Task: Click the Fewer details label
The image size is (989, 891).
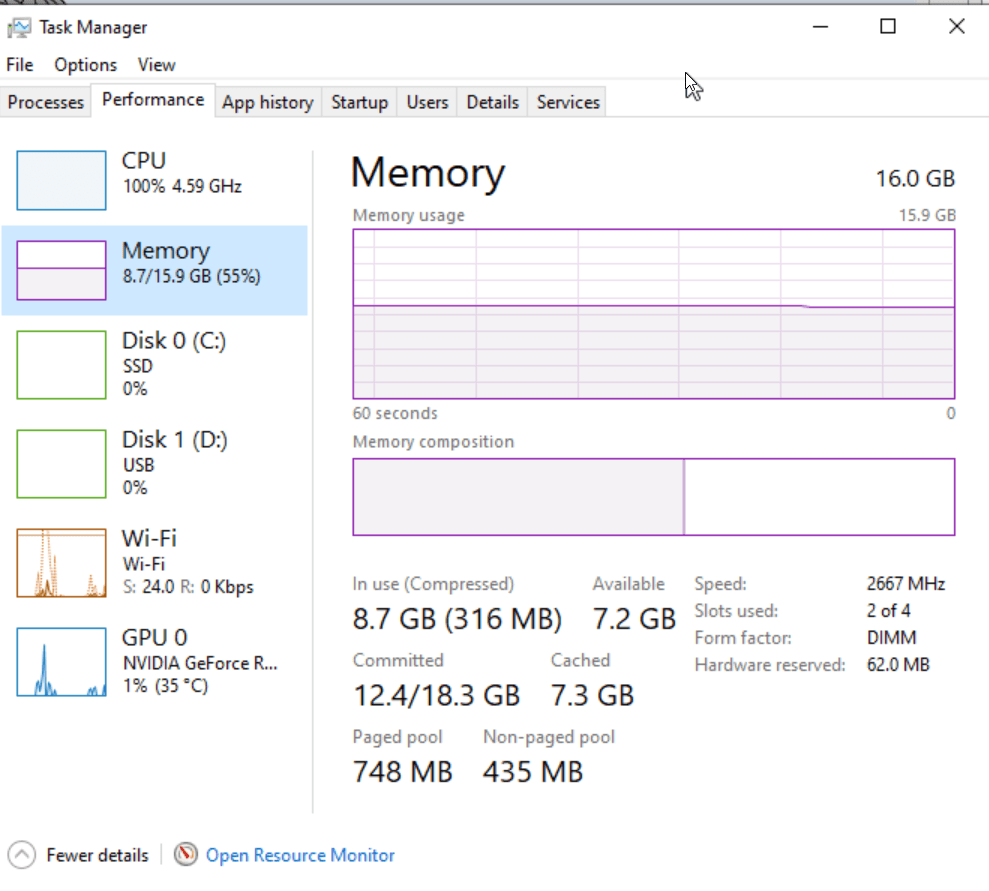Action: click(97, 855)
